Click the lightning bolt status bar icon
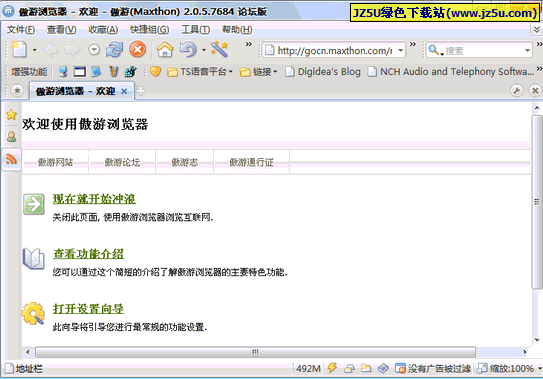Image resolution: width=543 pixels, height=379 pixels. pos(332,368)
